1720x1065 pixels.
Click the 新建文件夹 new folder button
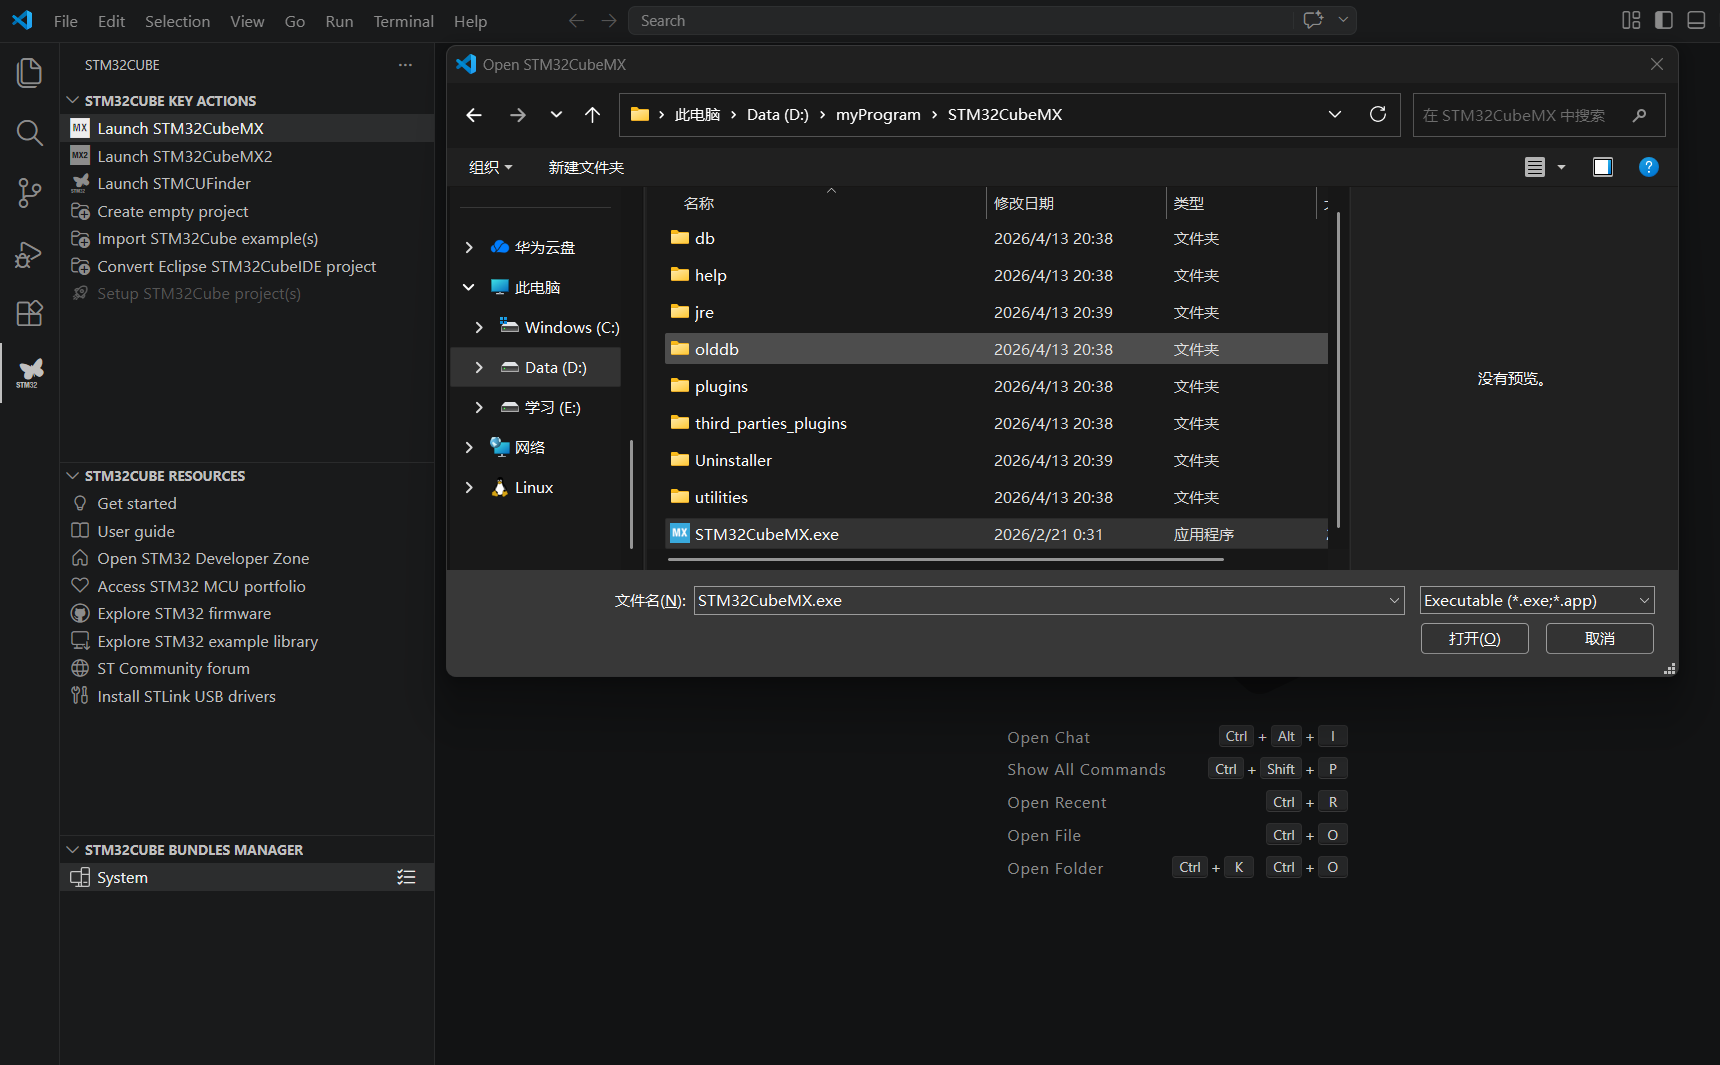pyautogui.click(x=586, y=167)
